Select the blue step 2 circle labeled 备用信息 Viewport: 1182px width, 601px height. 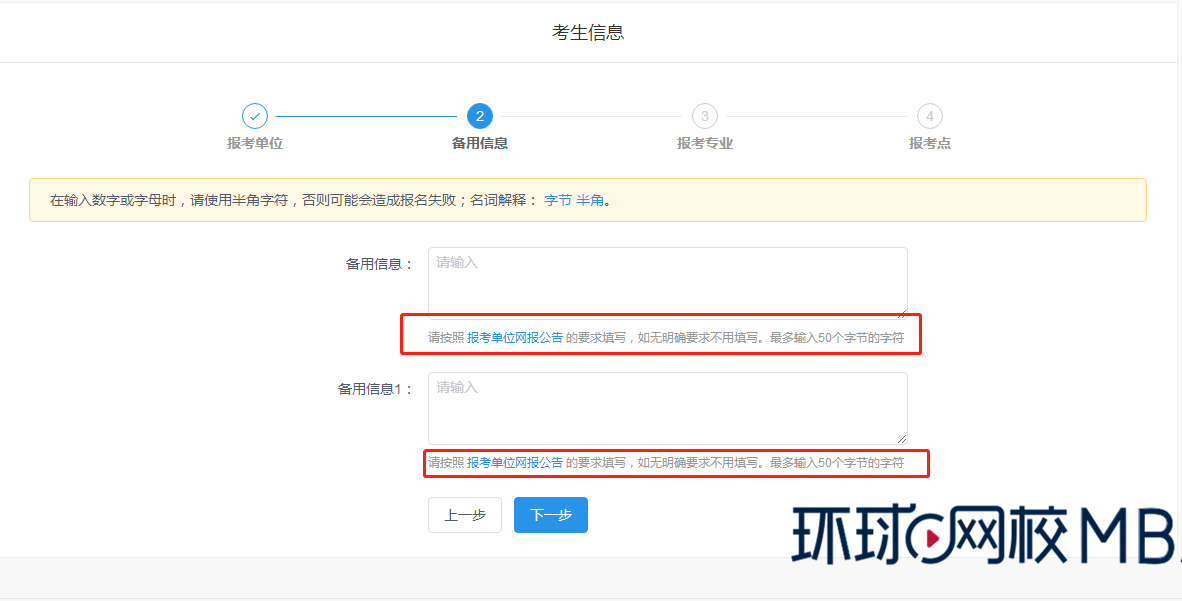point(479,116)
